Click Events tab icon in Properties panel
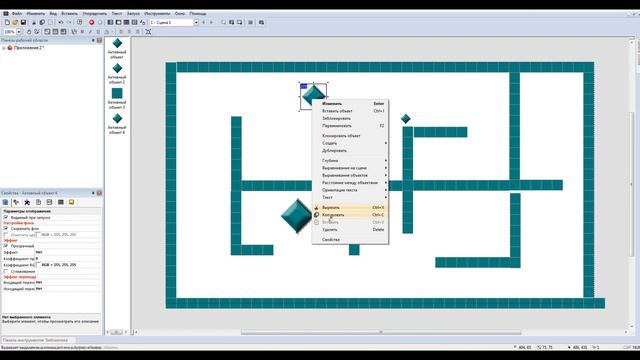Screen dimensions: 640x360 [x=60, y=202]
